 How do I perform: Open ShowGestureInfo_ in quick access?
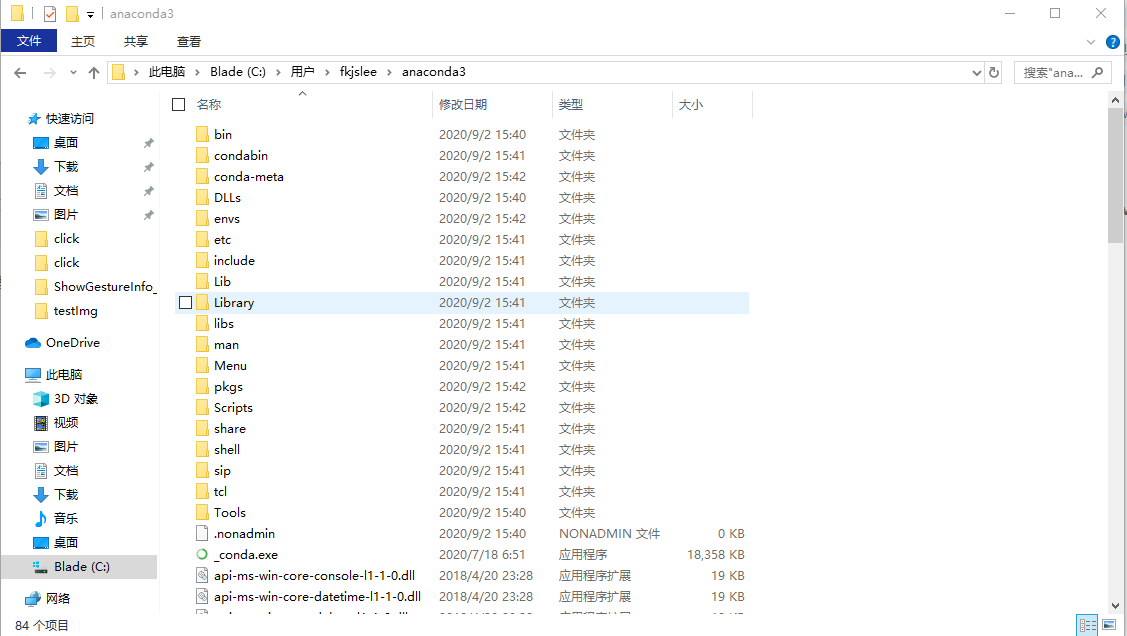pyautogui.click(x=96, y=287)
